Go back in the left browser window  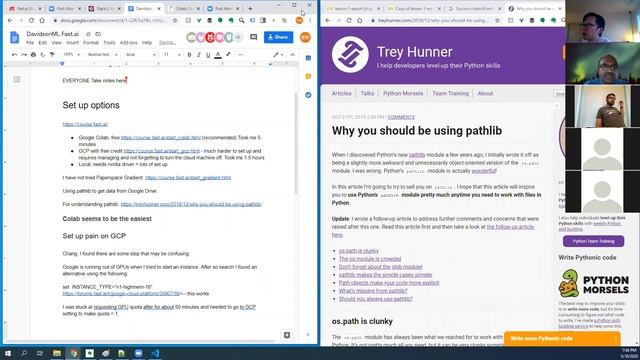(10, 20)
